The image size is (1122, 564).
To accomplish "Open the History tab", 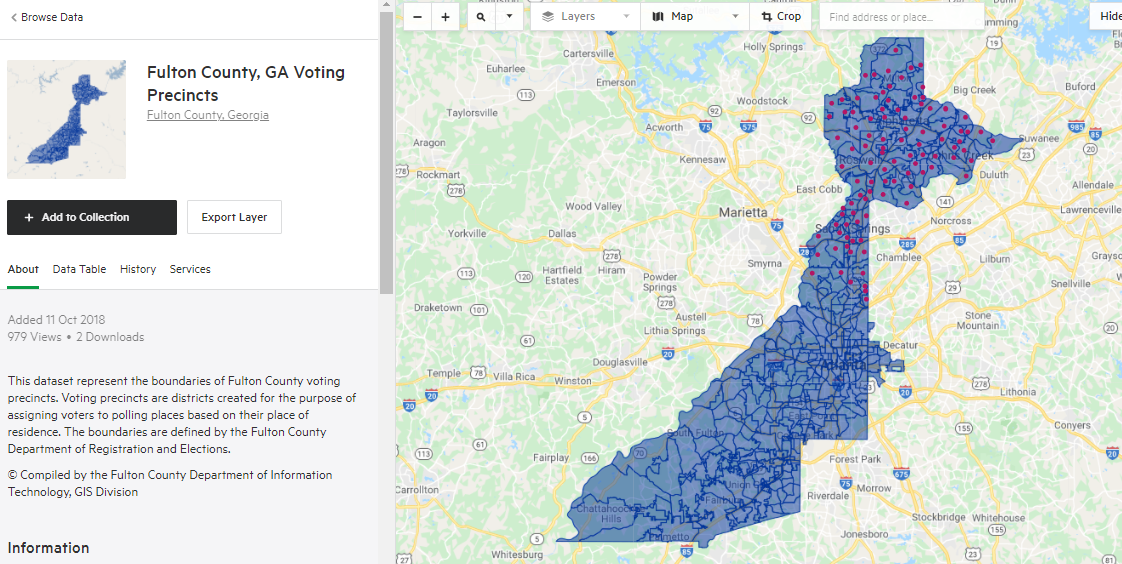I will 138,269.
